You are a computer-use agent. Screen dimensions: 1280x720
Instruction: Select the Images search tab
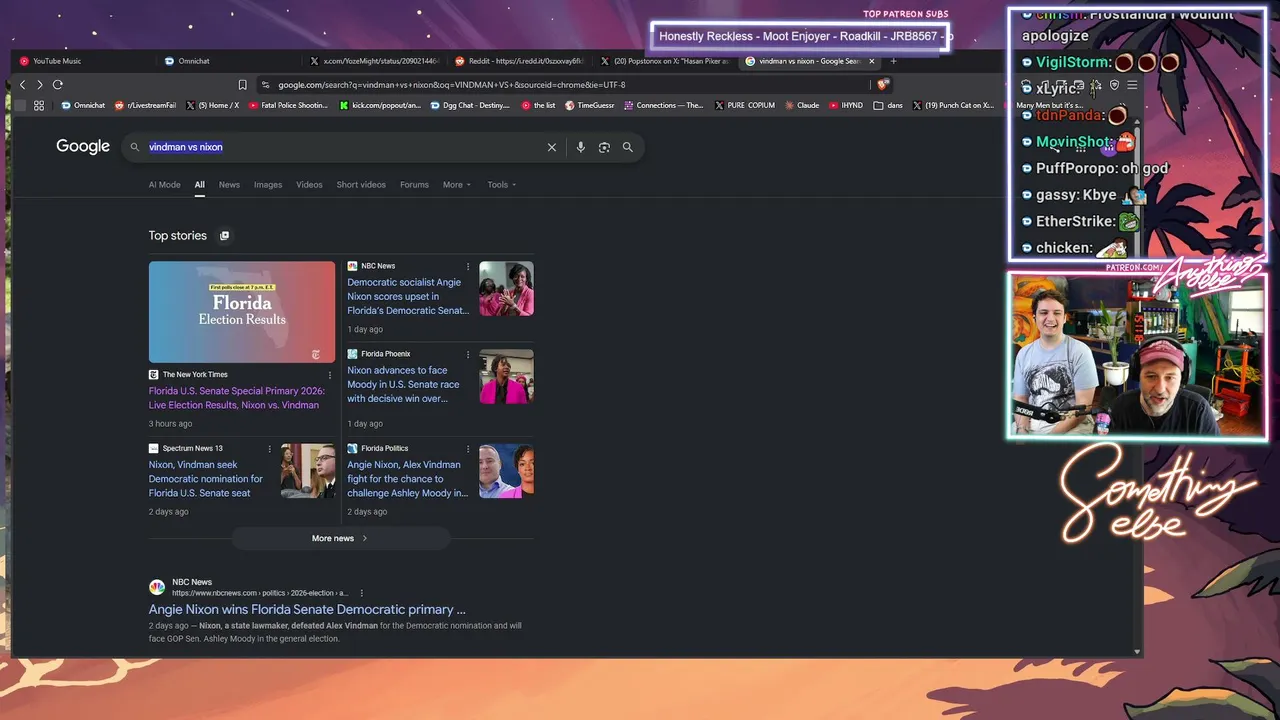point(268,185)
